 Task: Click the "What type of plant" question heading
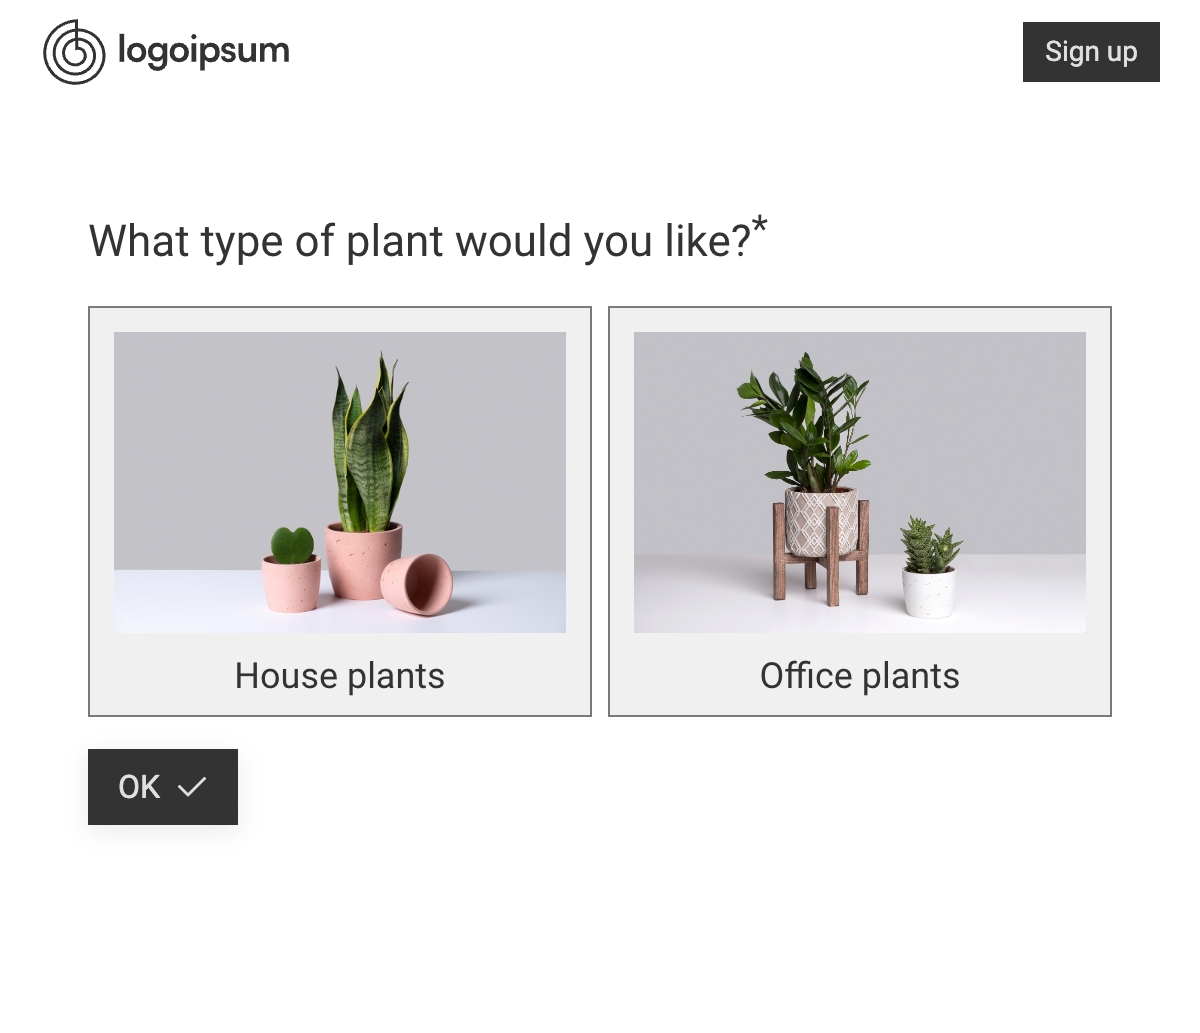(420, 242)
